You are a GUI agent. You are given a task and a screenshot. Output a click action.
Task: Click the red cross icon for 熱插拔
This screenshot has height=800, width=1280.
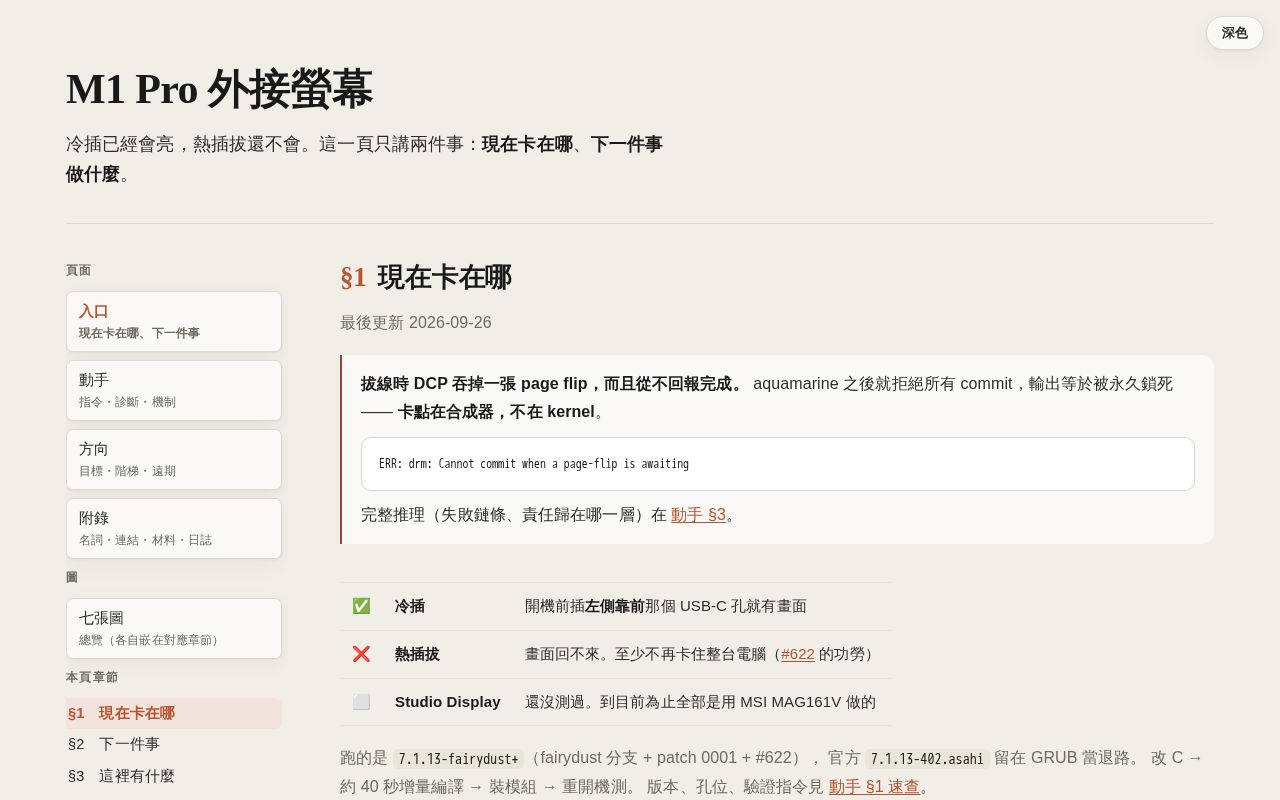(361, 654)
